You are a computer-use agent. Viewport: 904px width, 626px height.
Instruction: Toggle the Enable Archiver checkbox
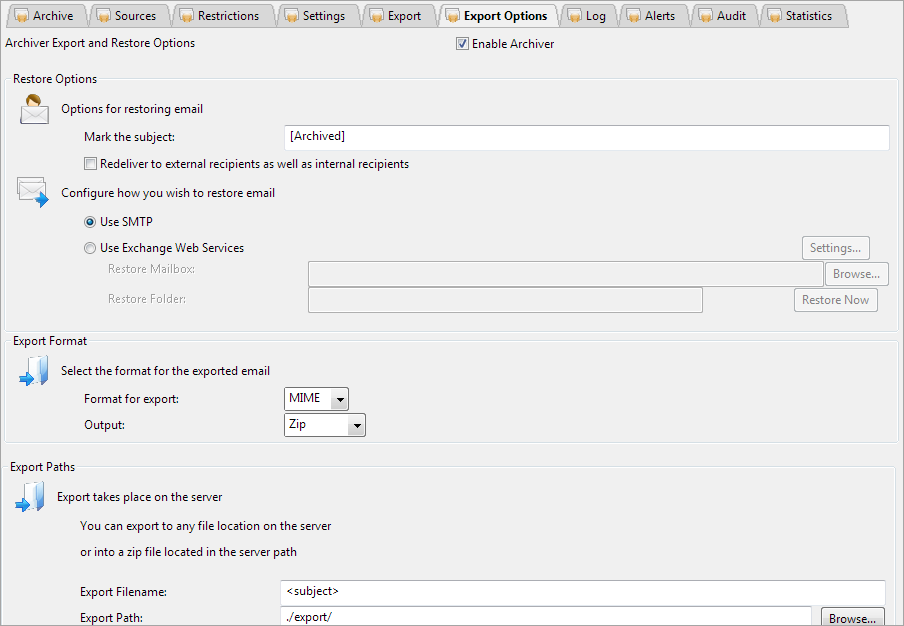tap(462, 43)
